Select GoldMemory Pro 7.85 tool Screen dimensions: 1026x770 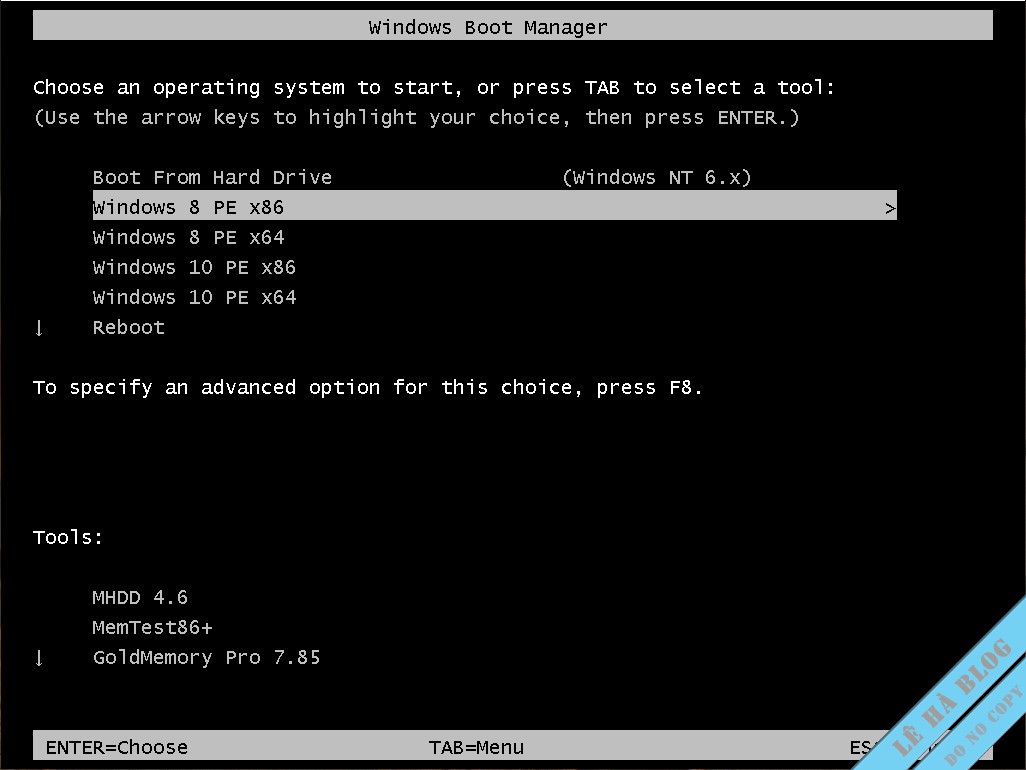pyautogui.click(x=206, y=657)
